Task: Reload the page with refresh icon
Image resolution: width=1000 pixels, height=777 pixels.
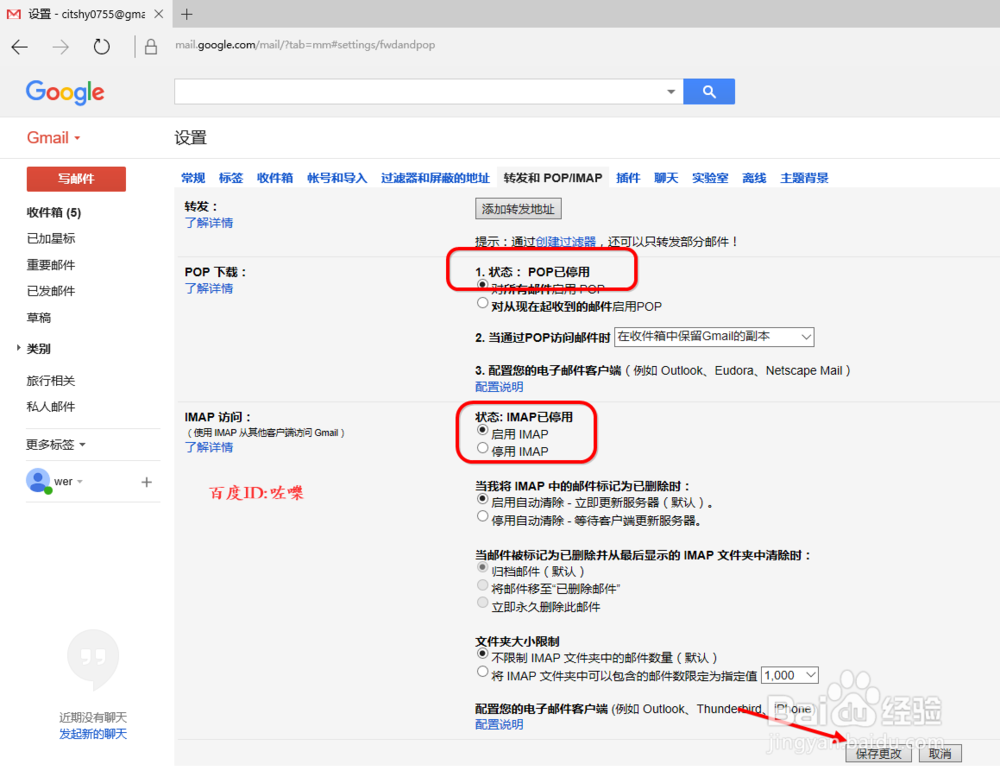Action: tap(101, 47)
